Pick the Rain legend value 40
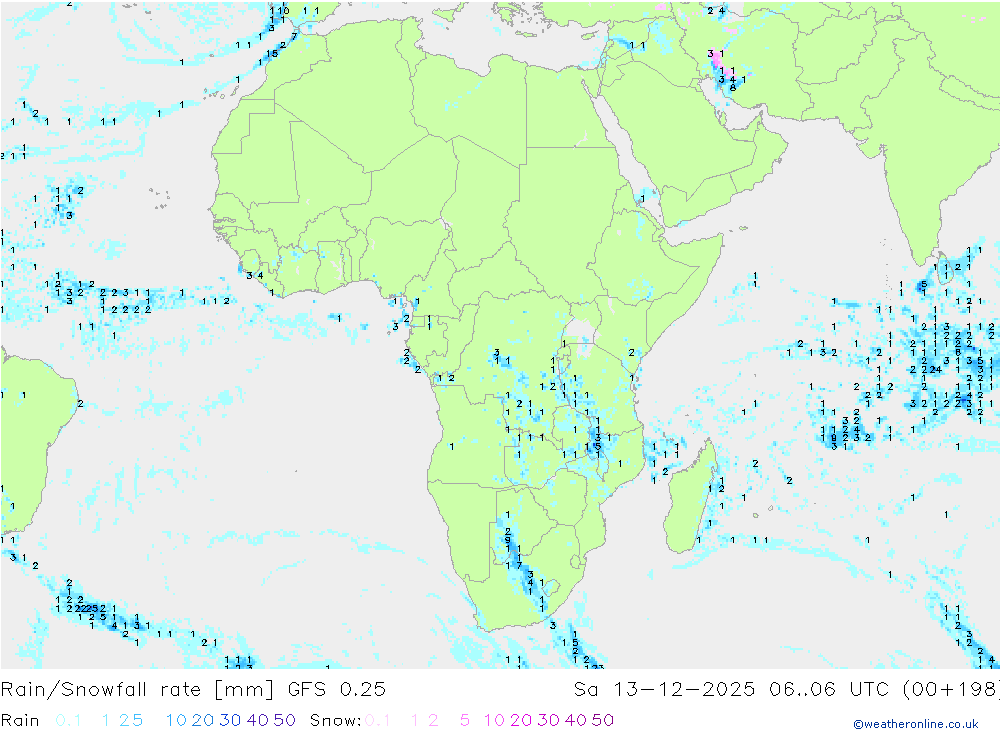Viewport: 1000px width, 733px height. point(258,720)
